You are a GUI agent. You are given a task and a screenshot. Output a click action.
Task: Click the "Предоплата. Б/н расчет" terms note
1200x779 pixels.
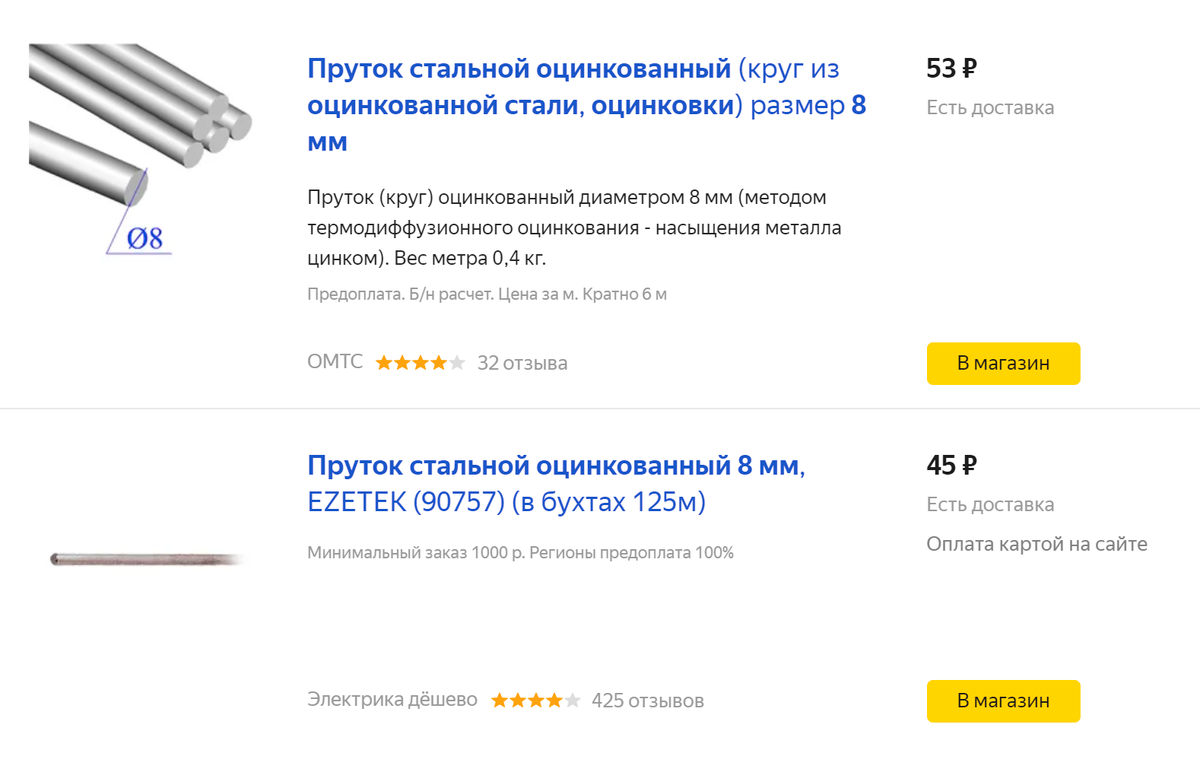point(486,294)
